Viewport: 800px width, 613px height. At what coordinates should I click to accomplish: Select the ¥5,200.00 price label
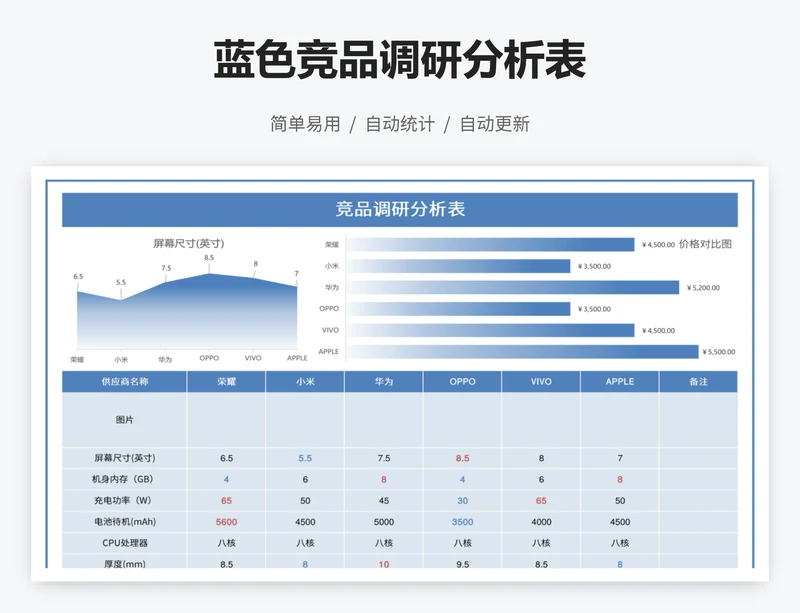point(703,288)
